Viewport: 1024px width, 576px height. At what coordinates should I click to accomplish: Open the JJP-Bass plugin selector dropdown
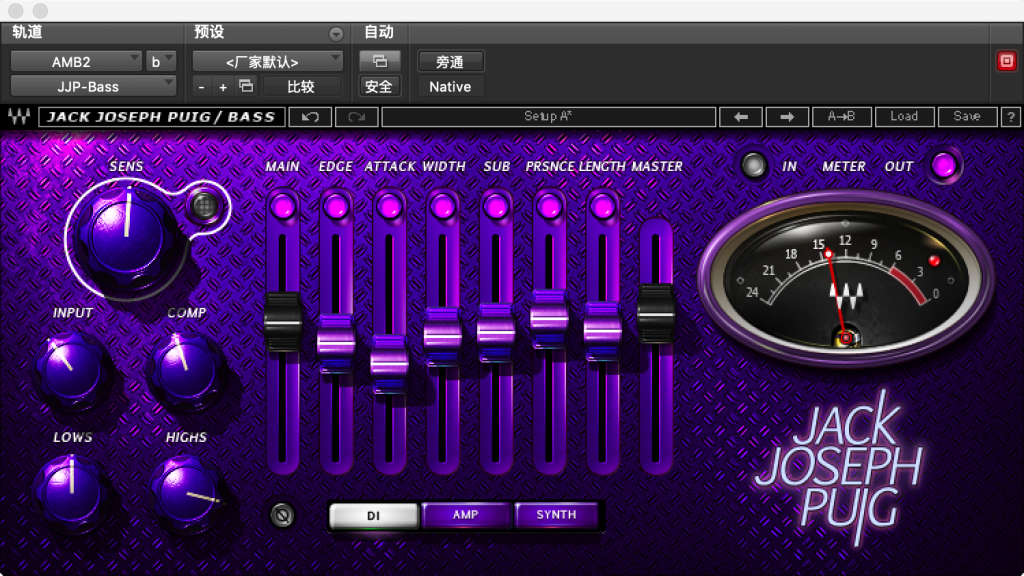93,86
